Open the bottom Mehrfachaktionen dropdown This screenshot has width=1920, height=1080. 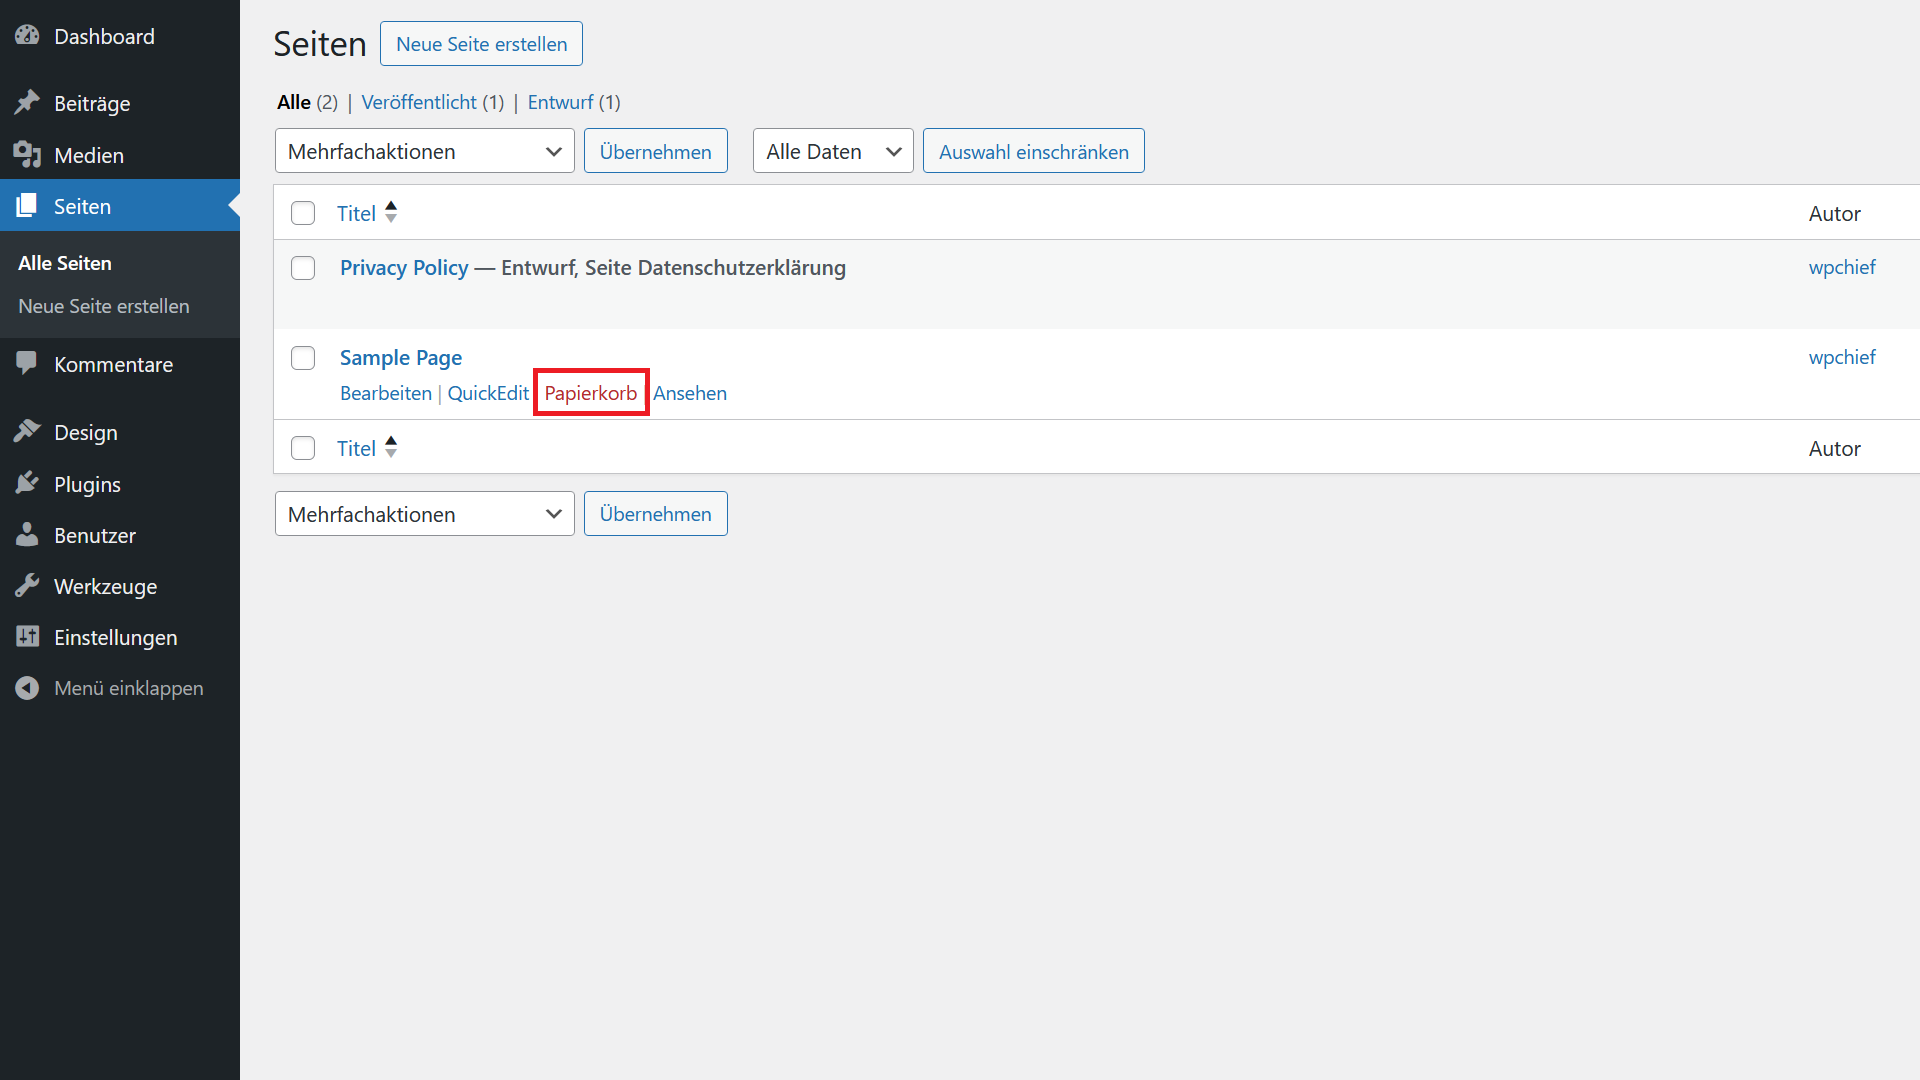click(425, 514)
